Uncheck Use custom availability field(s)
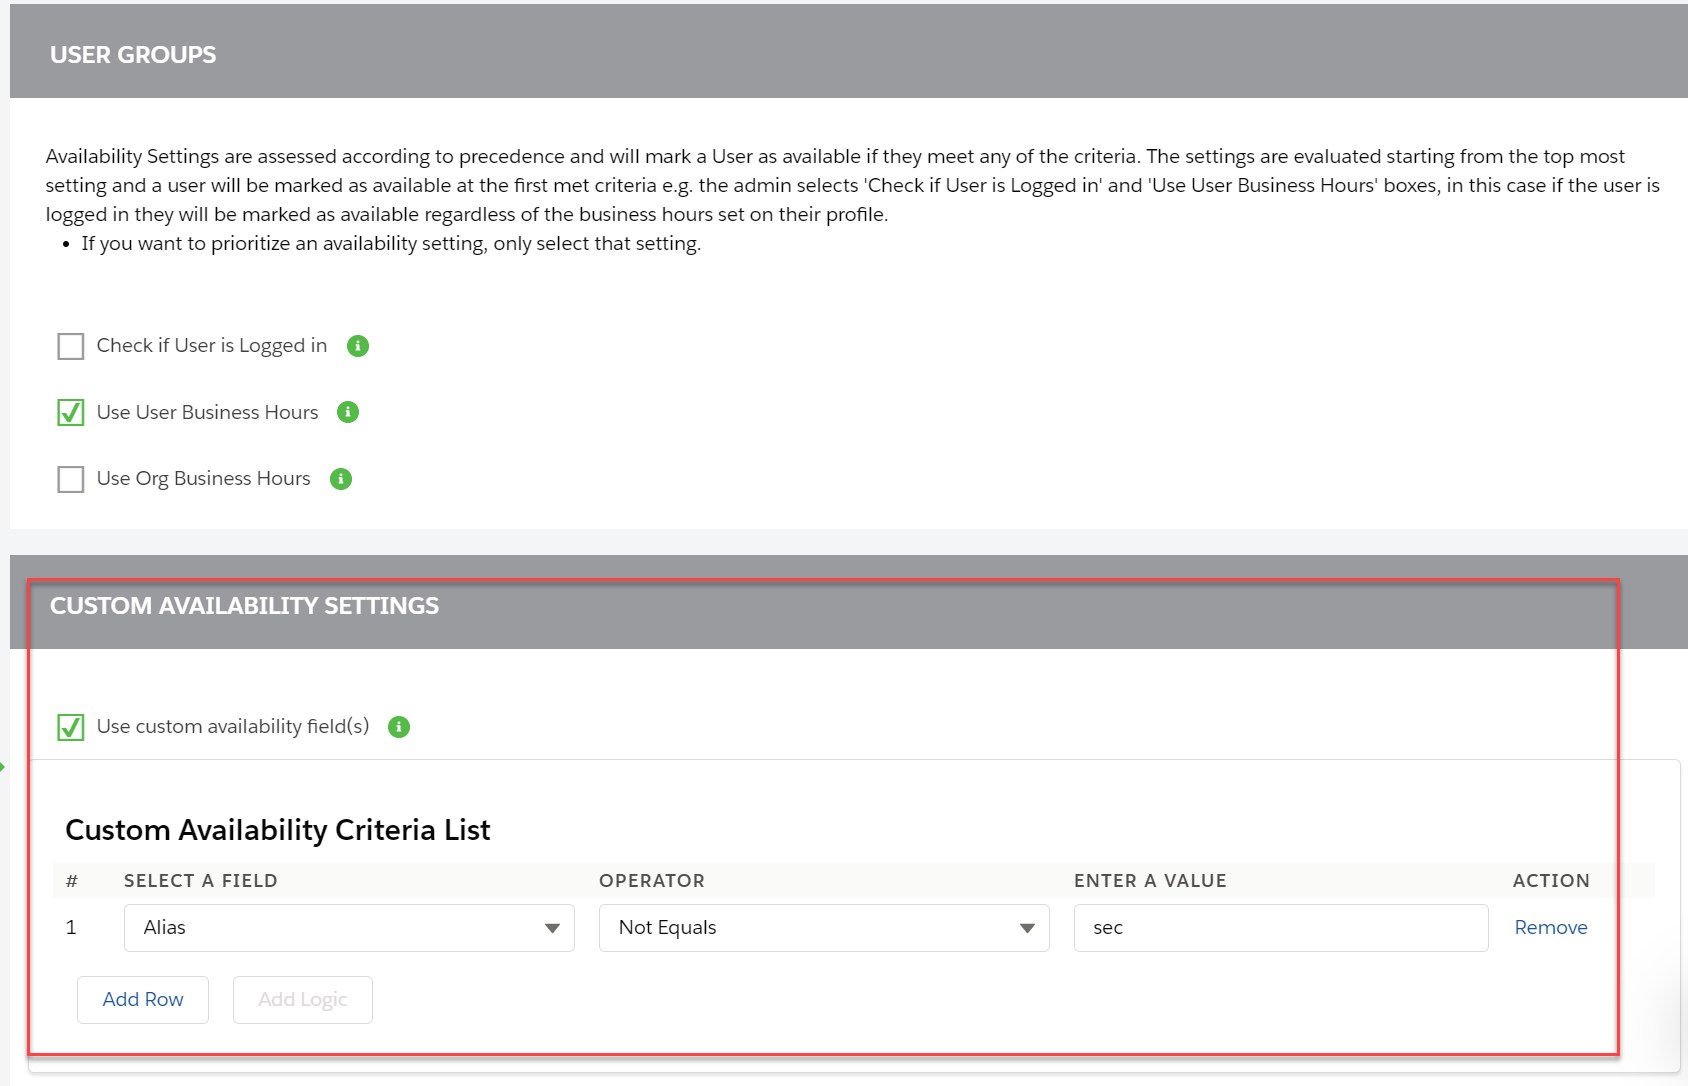The width and height of the screenshot is (1688, 1086). point(70,727)
